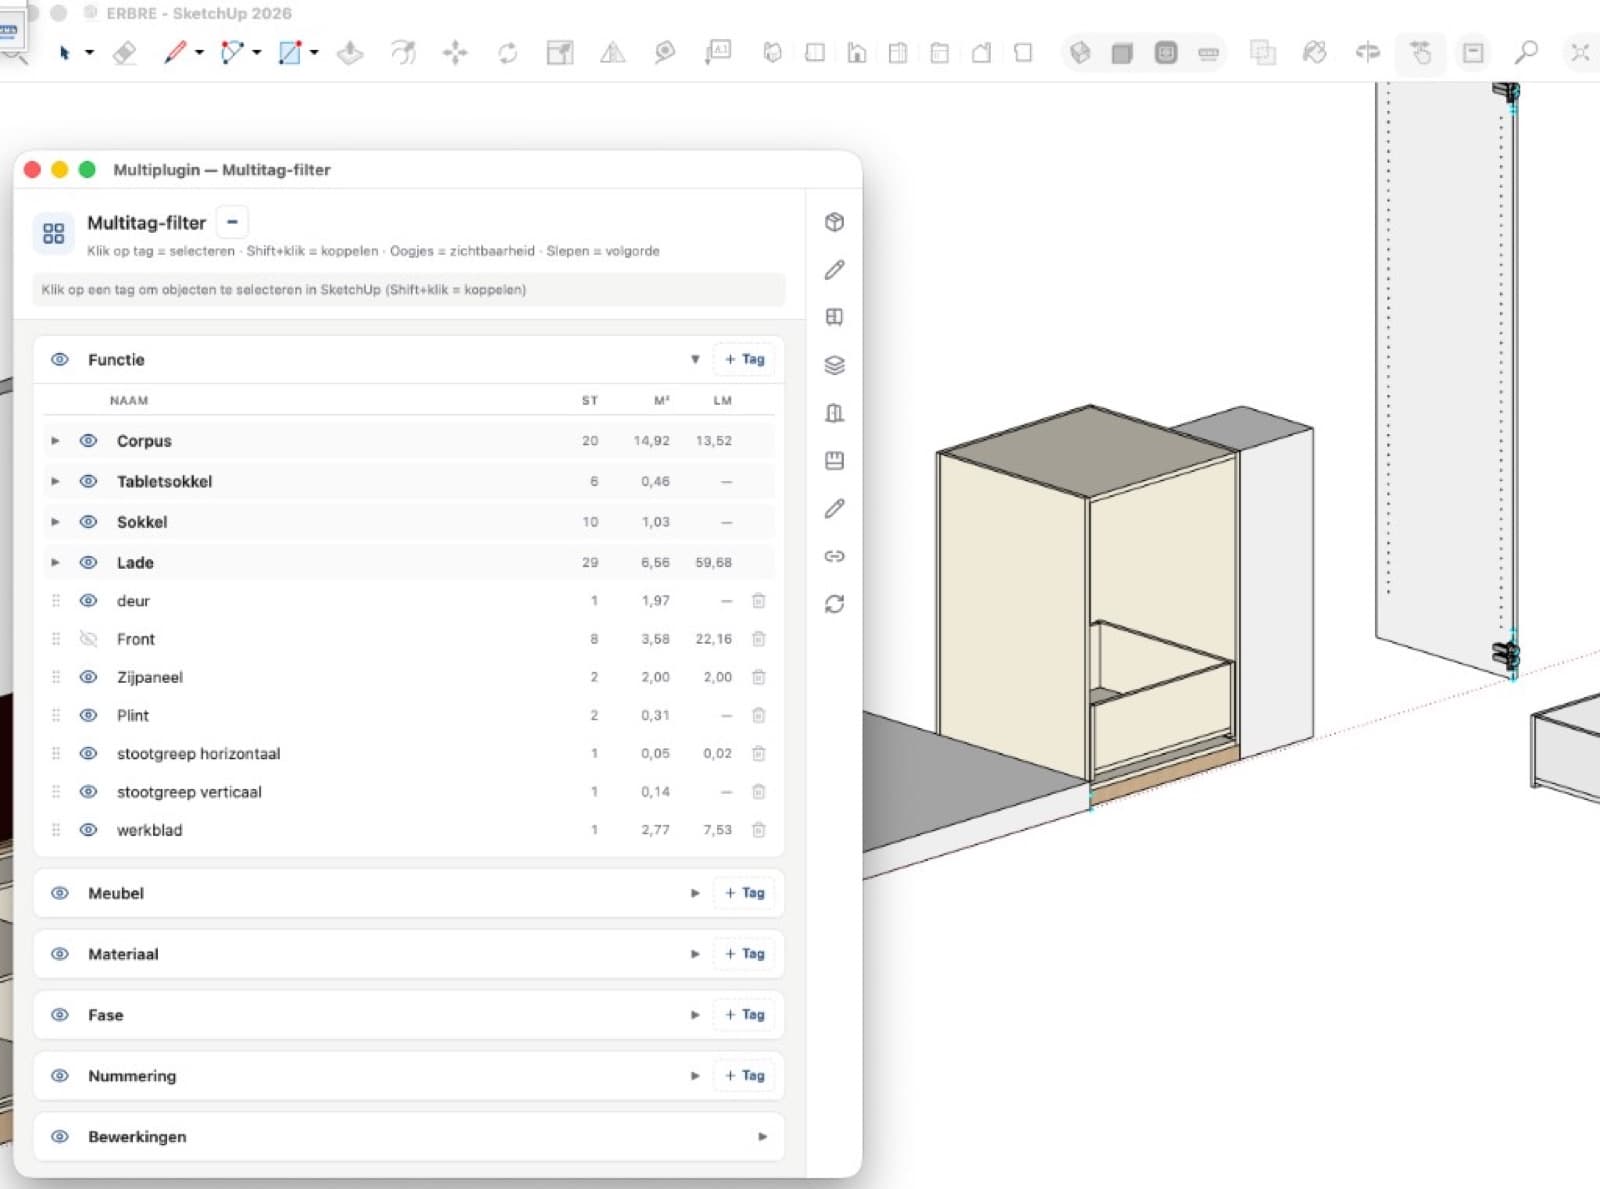1600x1189 pixels.
Task: Hide the Zijpaneel tag
Action: 88,677
